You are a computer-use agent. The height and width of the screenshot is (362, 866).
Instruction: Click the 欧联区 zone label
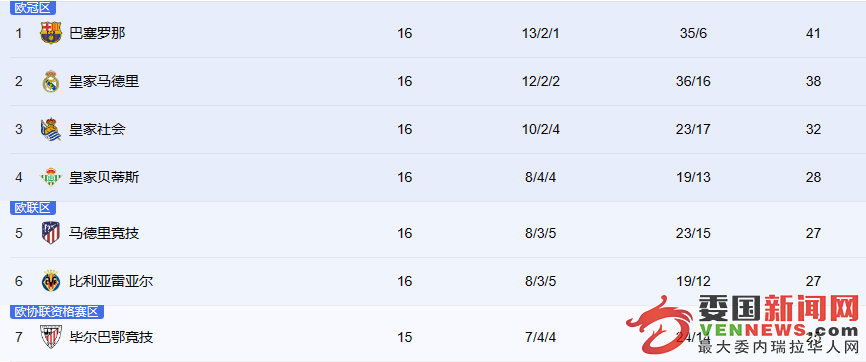[x=33, y=208]
